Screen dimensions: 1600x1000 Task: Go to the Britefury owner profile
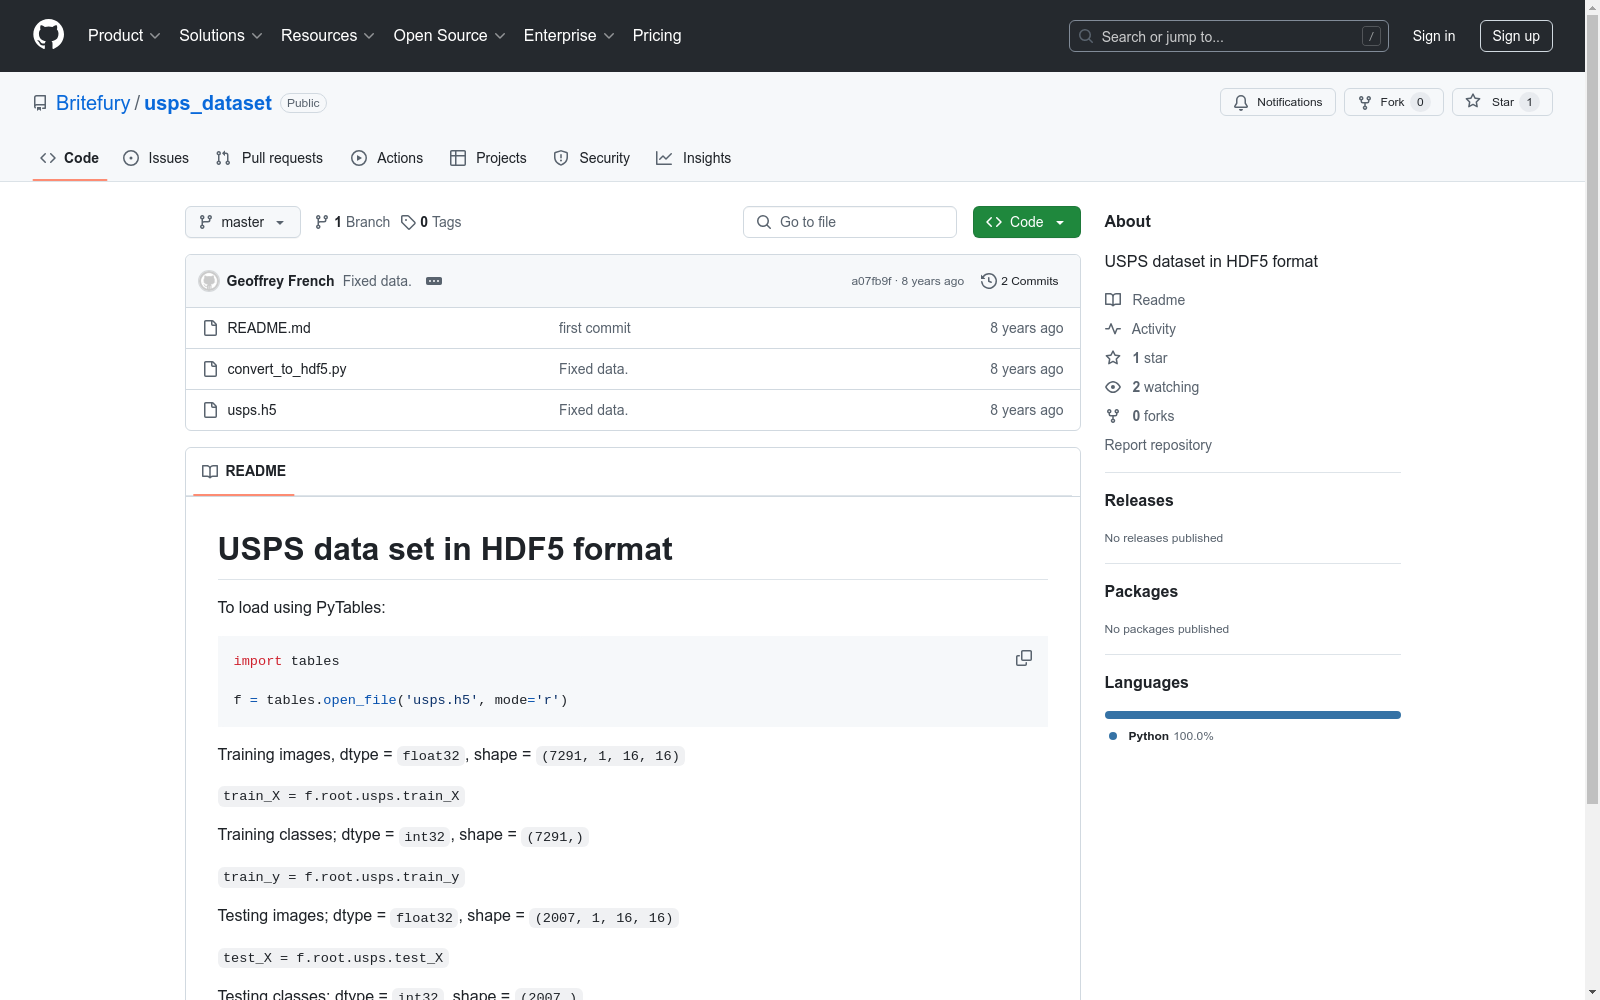pyautogui.click(x=93, y=103)
